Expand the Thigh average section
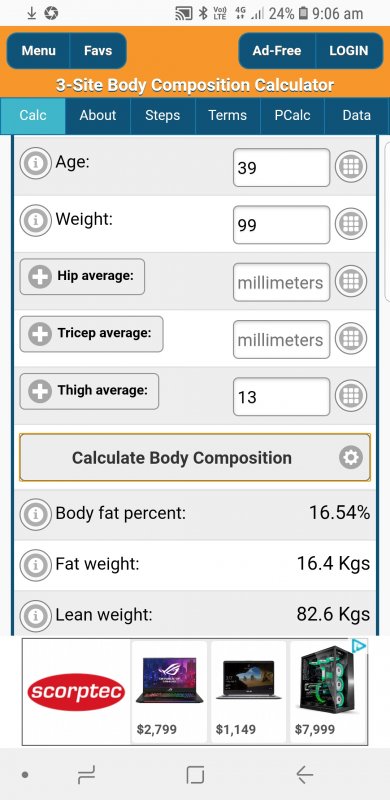This screenshot has width=390, height=800. pos(89,391)
